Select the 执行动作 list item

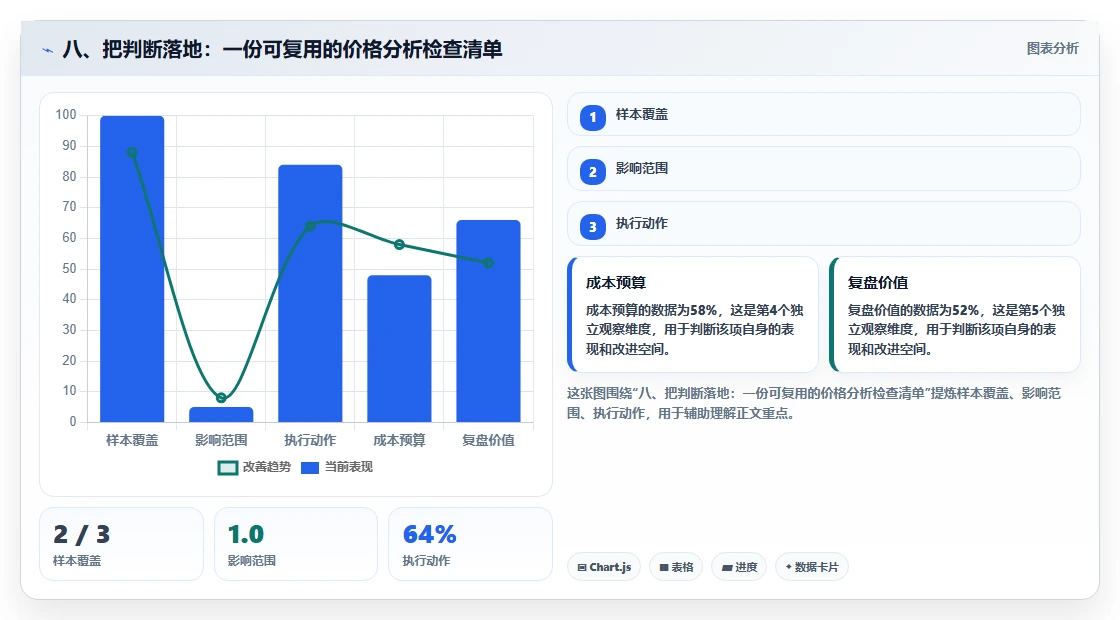[x=823, y=224]
